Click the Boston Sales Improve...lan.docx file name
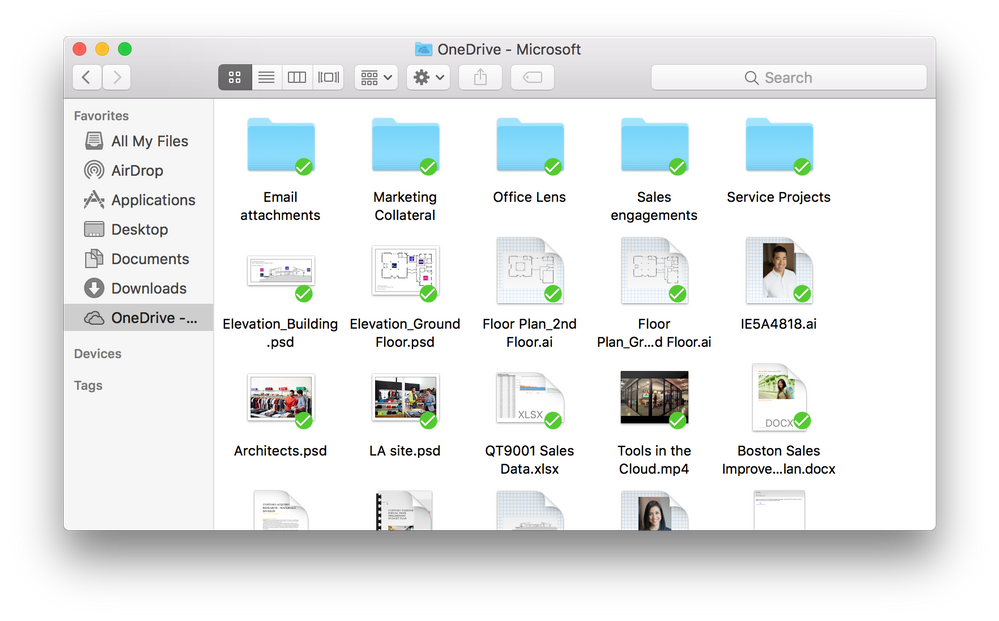999x621 pixels. coord(779,460)
